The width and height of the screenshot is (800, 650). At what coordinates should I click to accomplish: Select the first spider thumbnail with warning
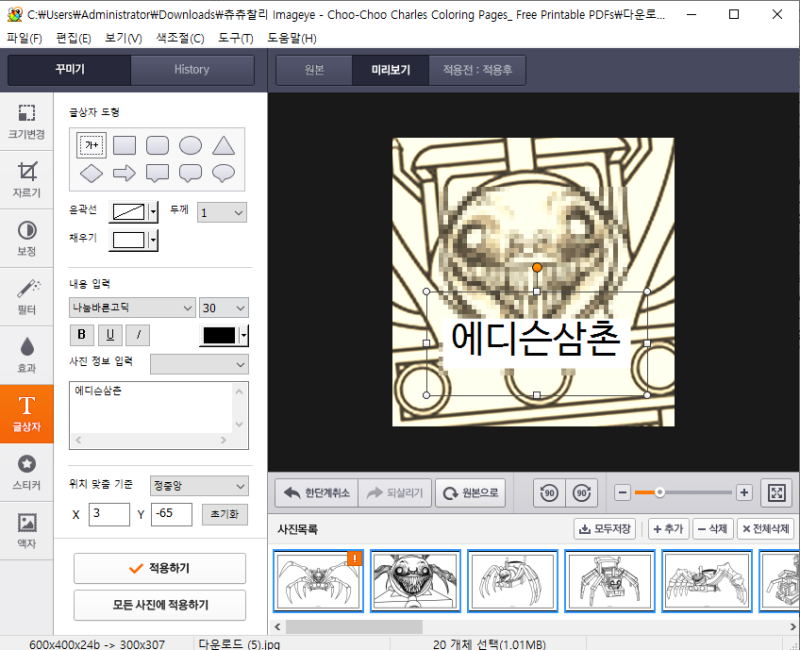318,581
